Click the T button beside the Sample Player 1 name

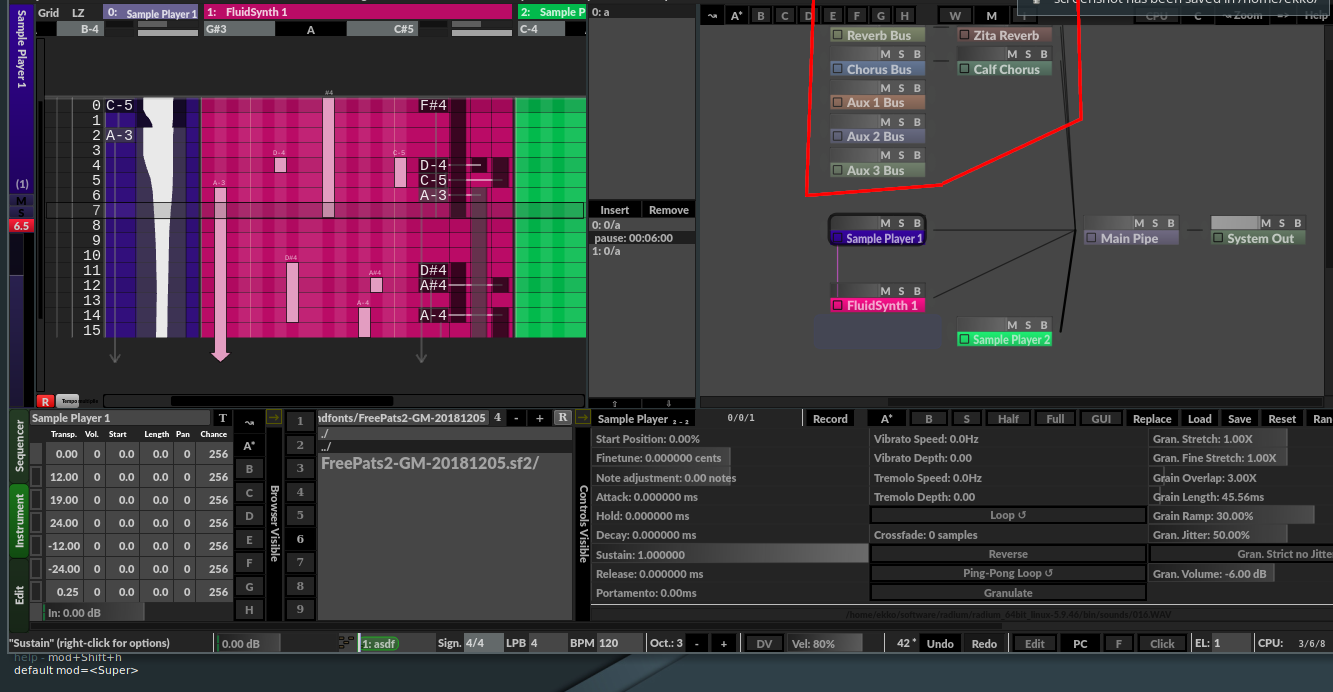[x=222, y=418]
